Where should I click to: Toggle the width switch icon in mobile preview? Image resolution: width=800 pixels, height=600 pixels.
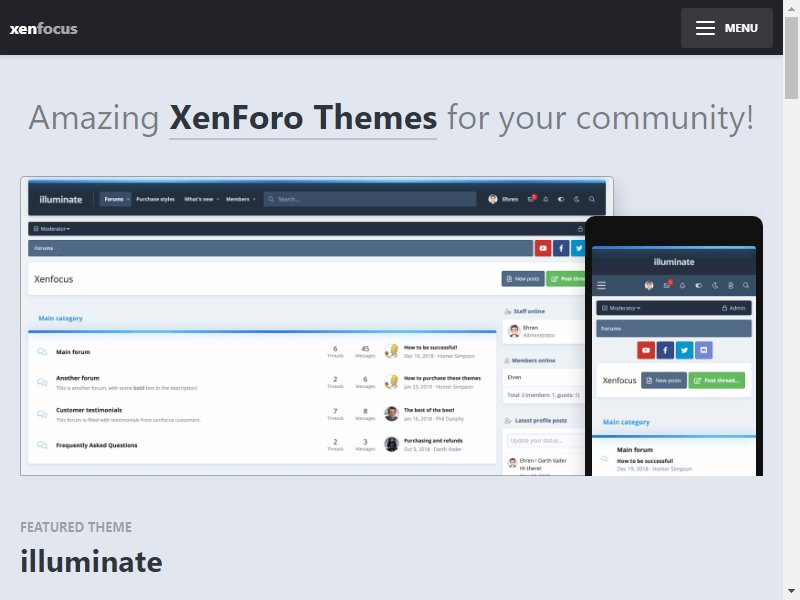click(698, 286)
